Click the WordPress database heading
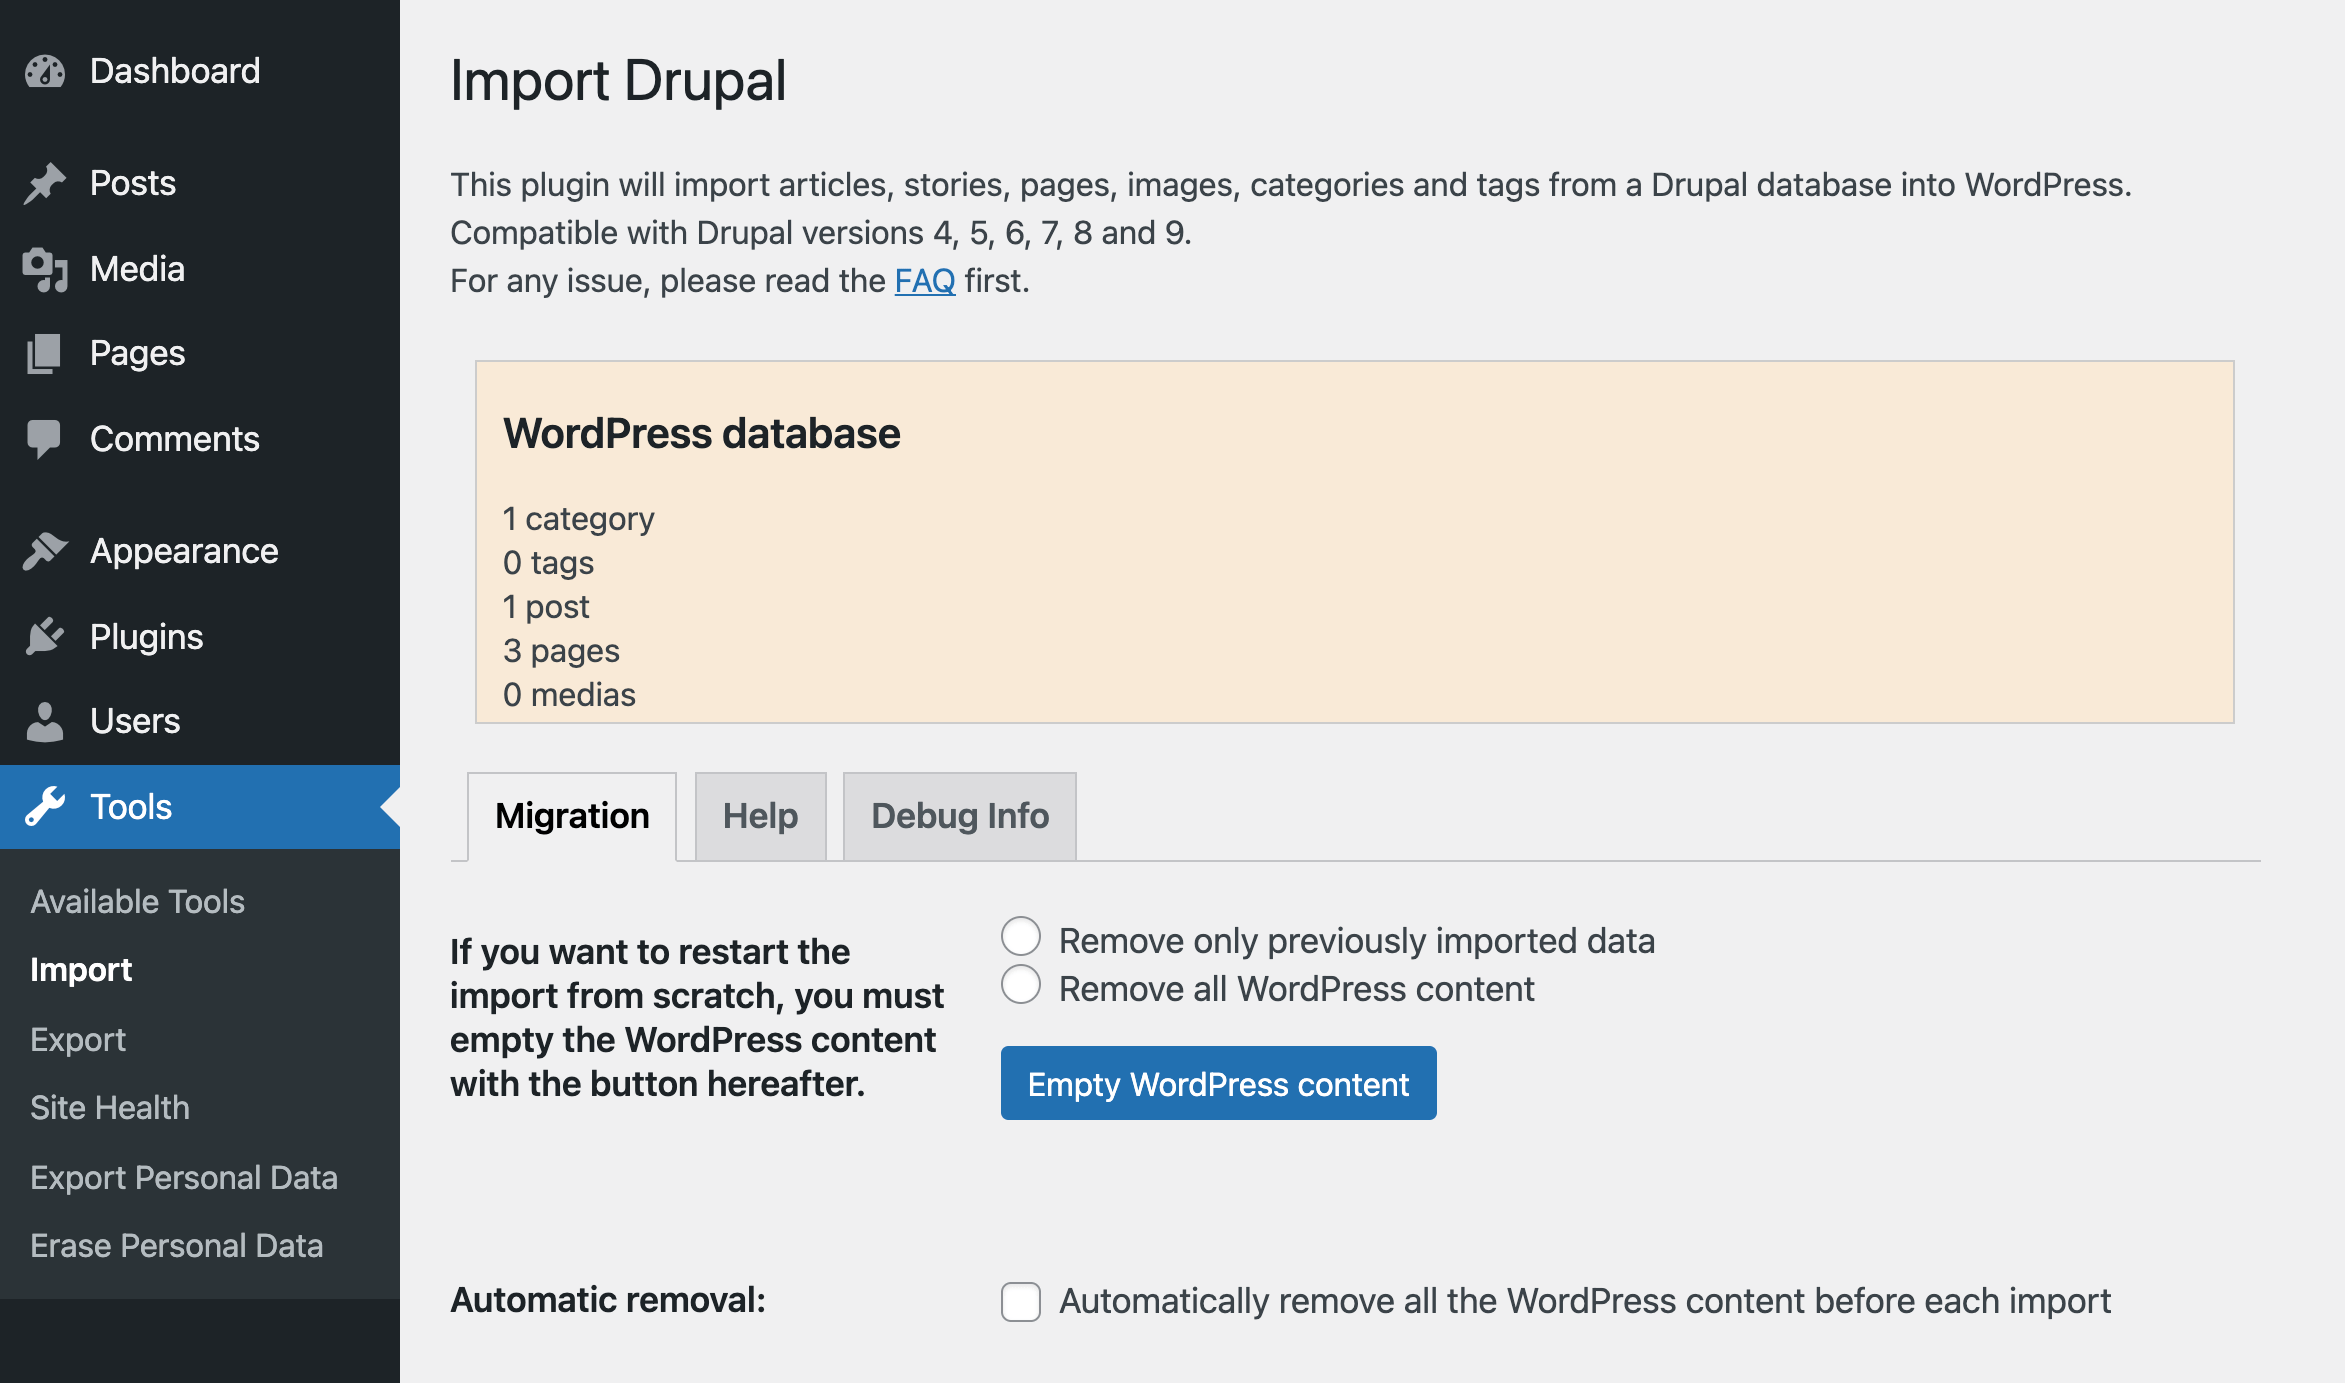 [702, 434]
